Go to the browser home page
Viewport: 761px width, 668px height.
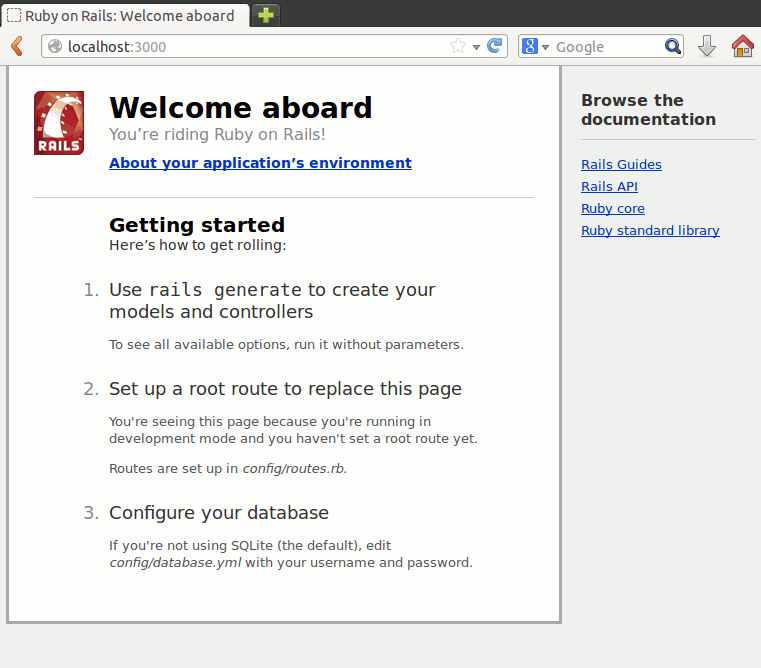742,46
